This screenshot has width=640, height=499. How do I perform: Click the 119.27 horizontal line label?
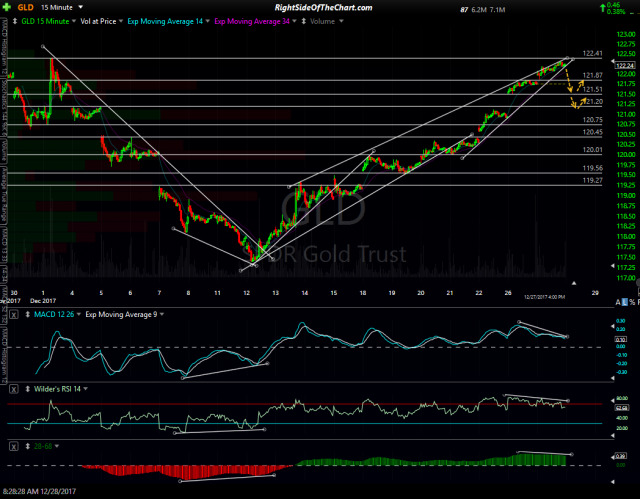coord(592,180)
